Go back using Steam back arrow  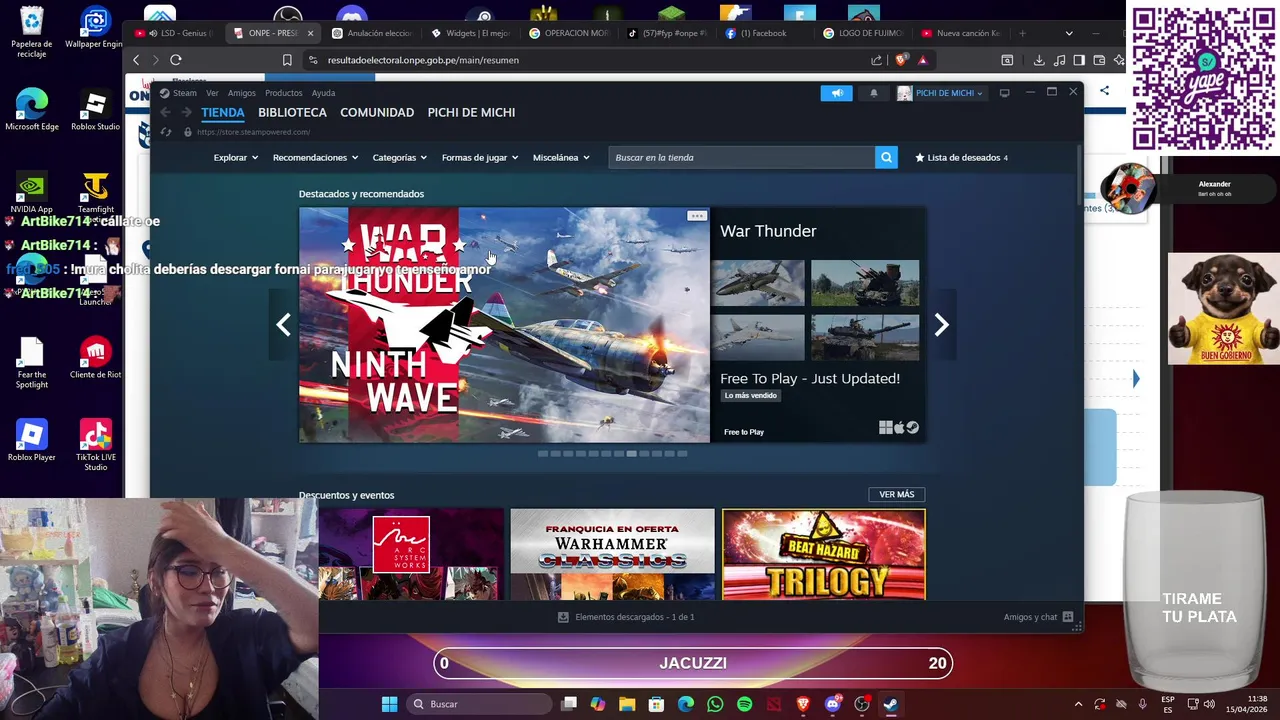click(x=165, y=112)
